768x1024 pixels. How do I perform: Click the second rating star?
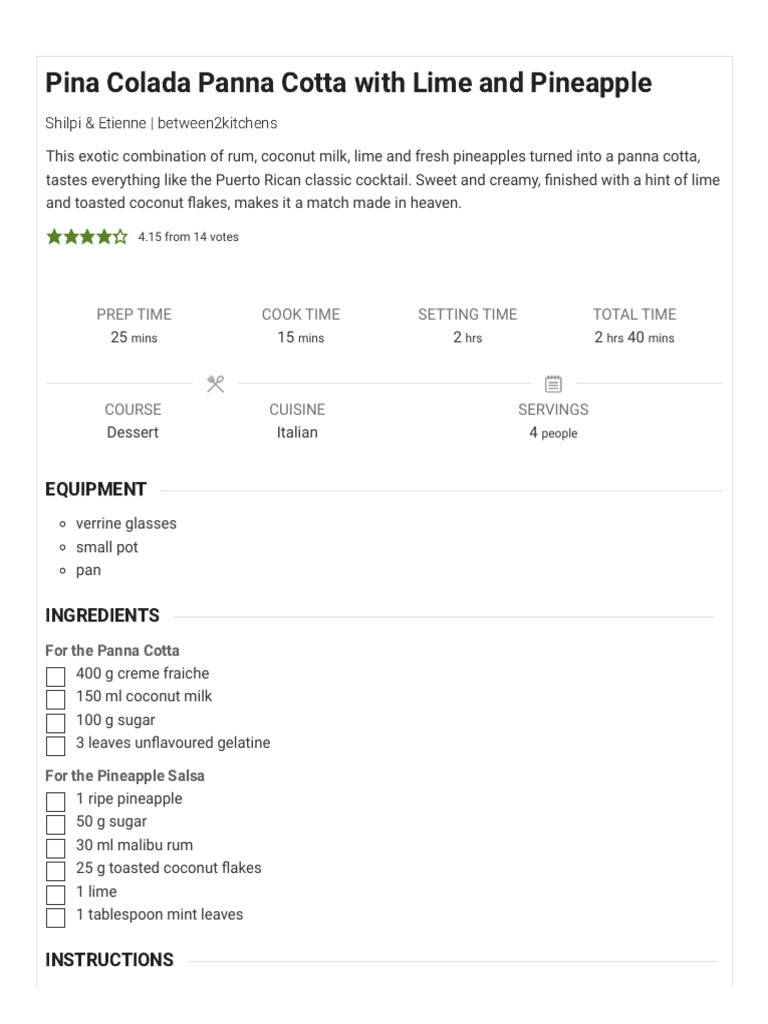71,236
